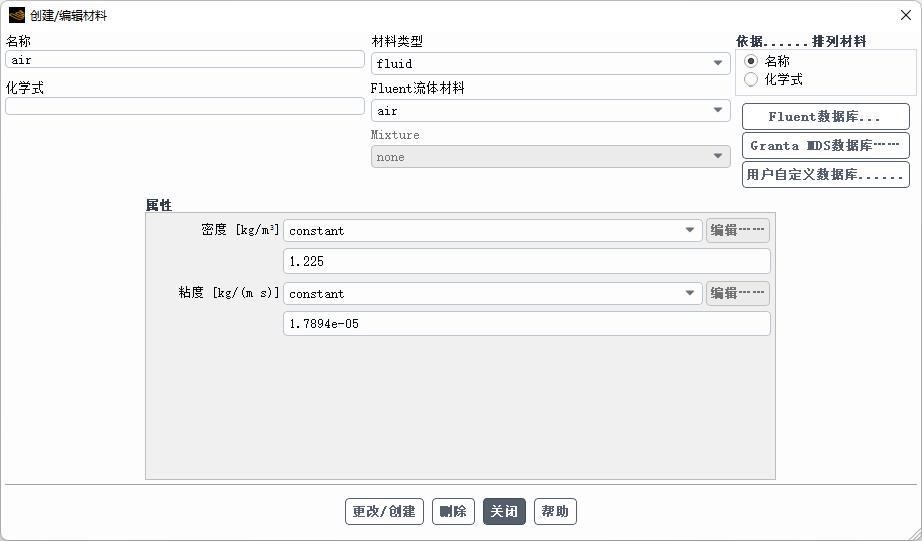This screenshot has height=541, width=922.
Task: Click the 删除 button
Action: click(453, 512)
